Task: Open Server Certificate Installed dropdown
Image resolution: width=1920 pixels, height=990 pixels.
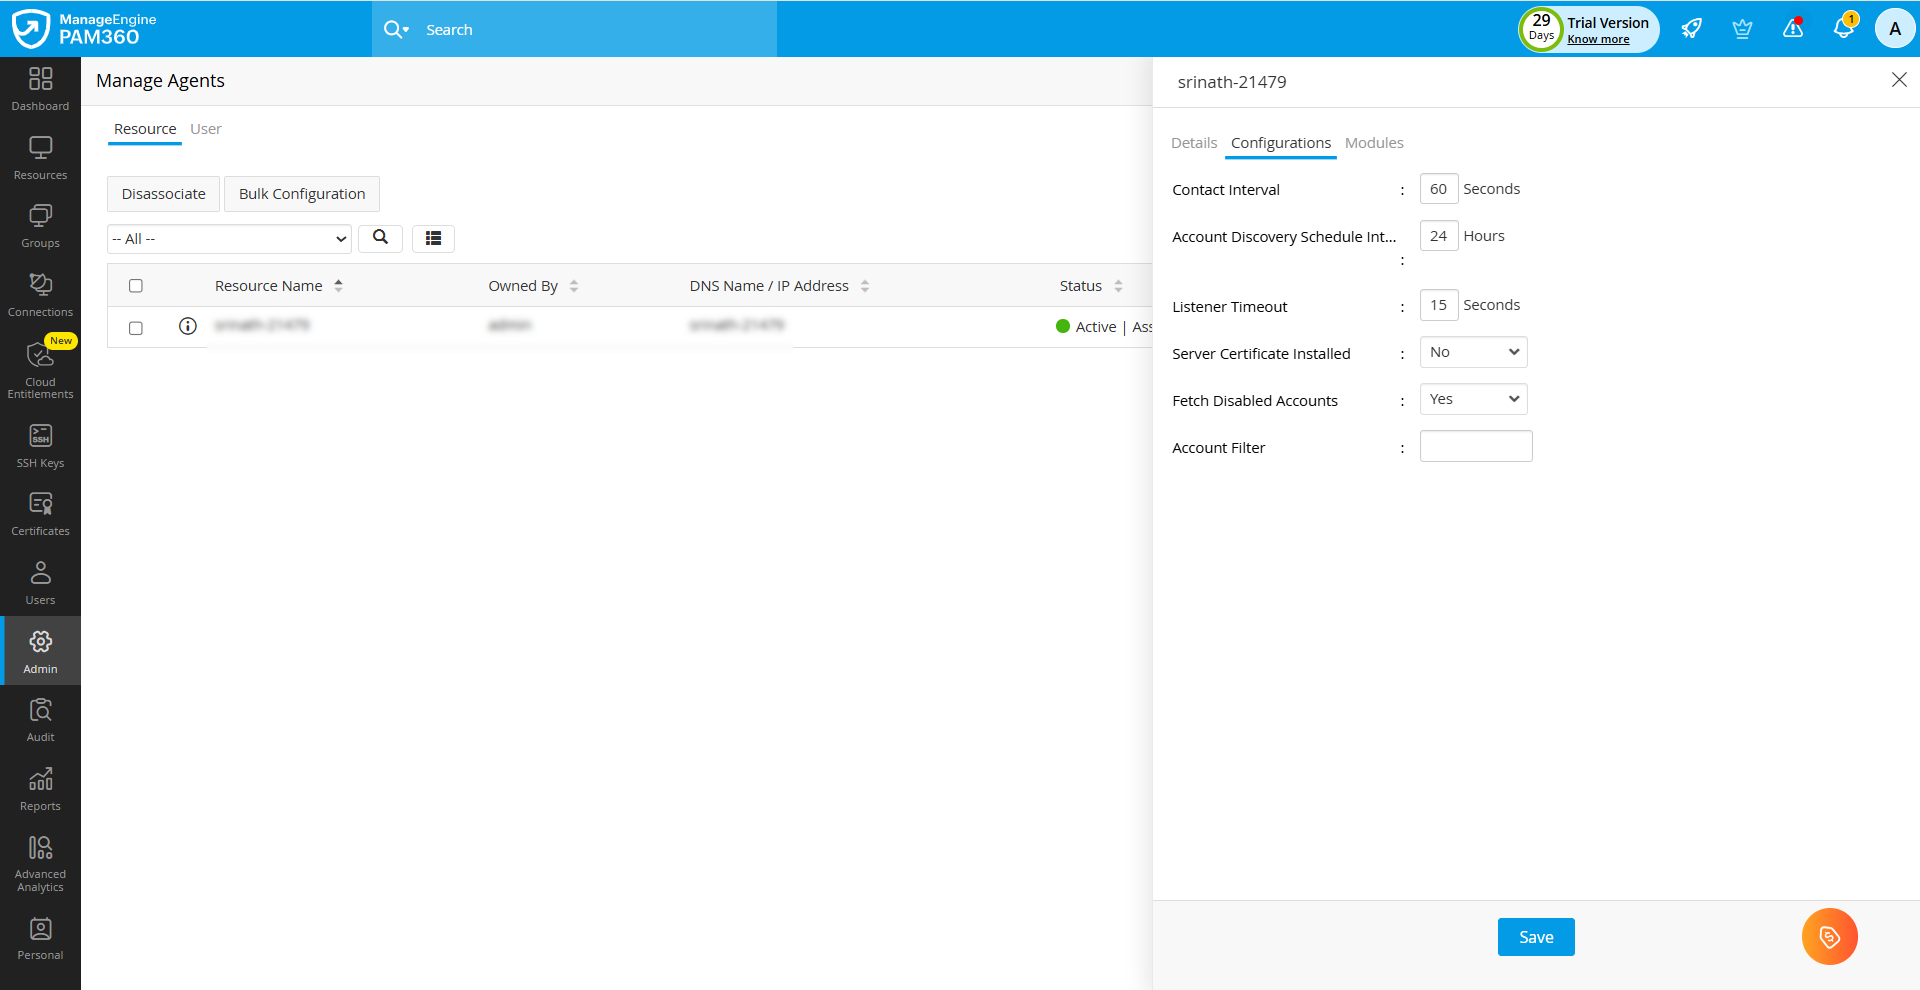Action: (1473, 352)
